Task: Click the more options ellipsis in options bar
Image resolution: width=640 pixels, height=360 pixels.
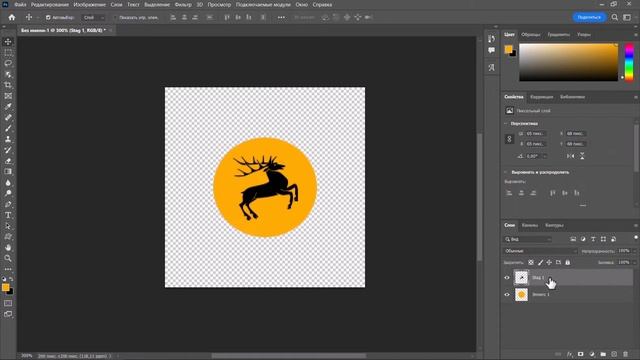Action: pos(281,17)
